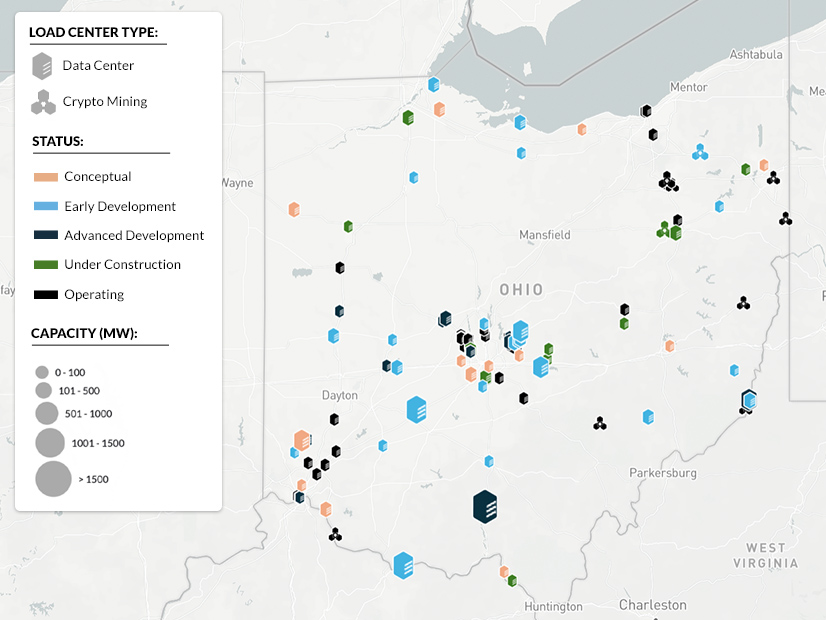Click the OHIO state label

click(x=522, y=290)
